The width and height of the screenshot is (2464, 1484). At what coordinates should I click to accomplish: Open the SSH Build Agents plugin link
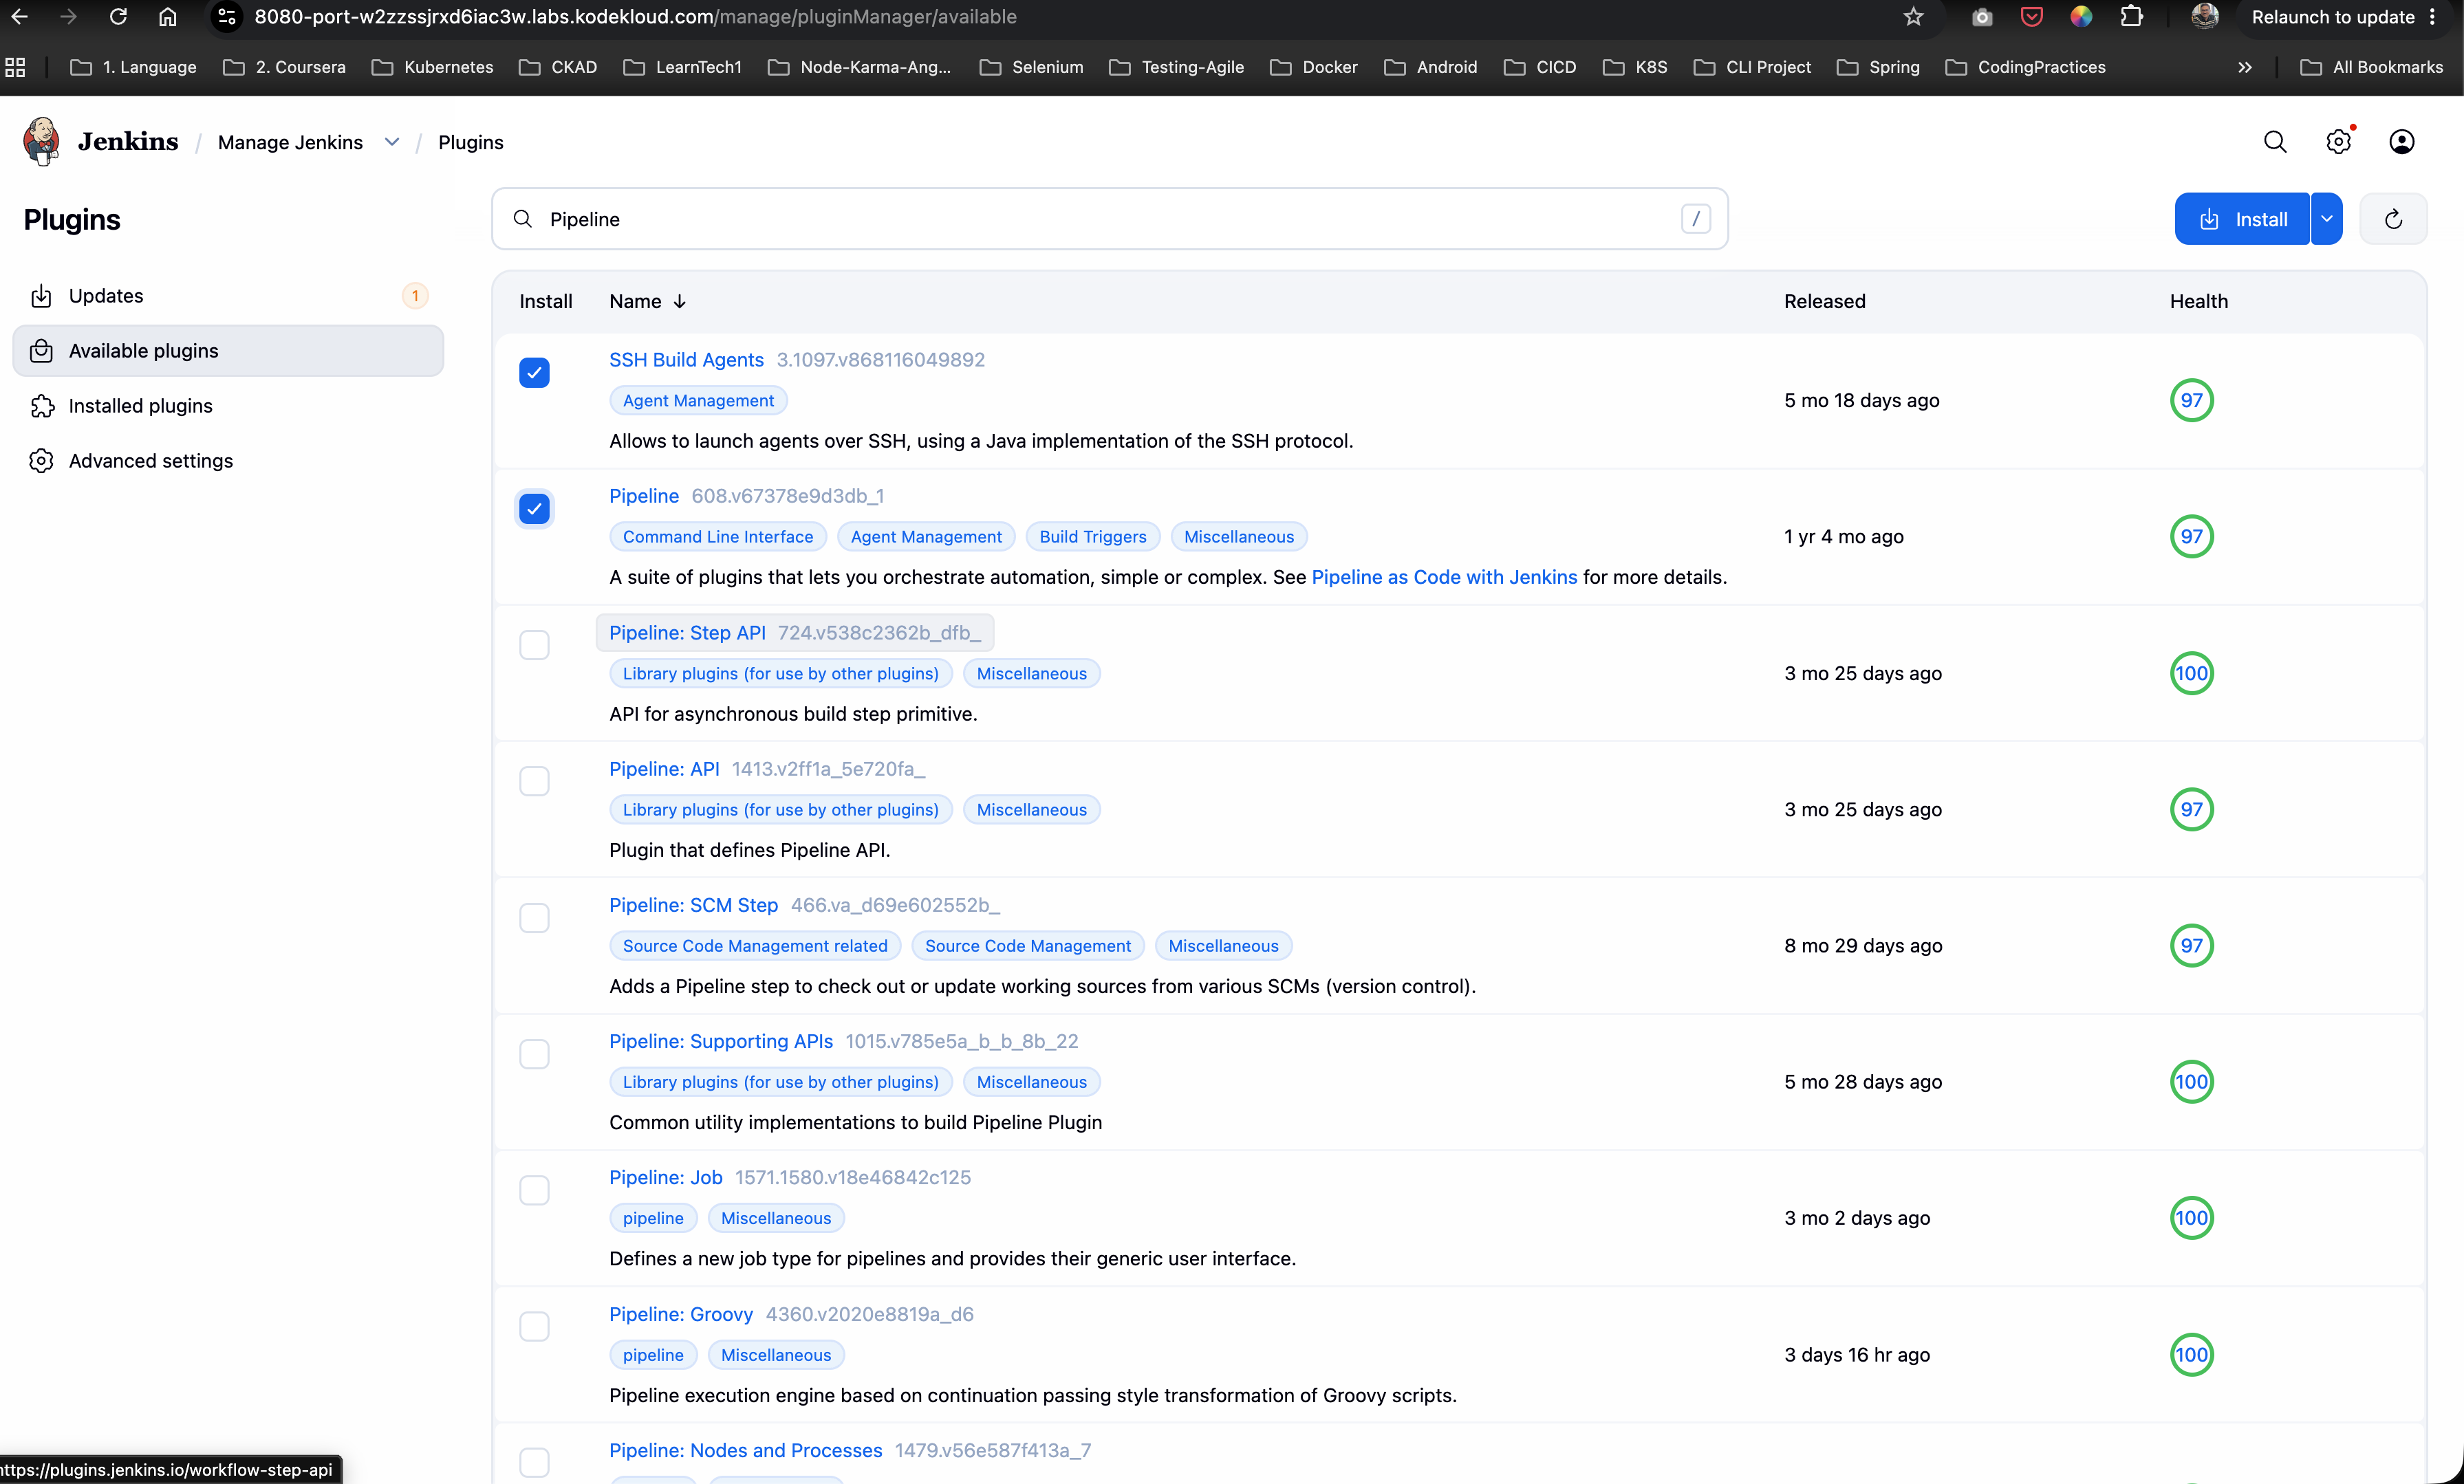686,359
